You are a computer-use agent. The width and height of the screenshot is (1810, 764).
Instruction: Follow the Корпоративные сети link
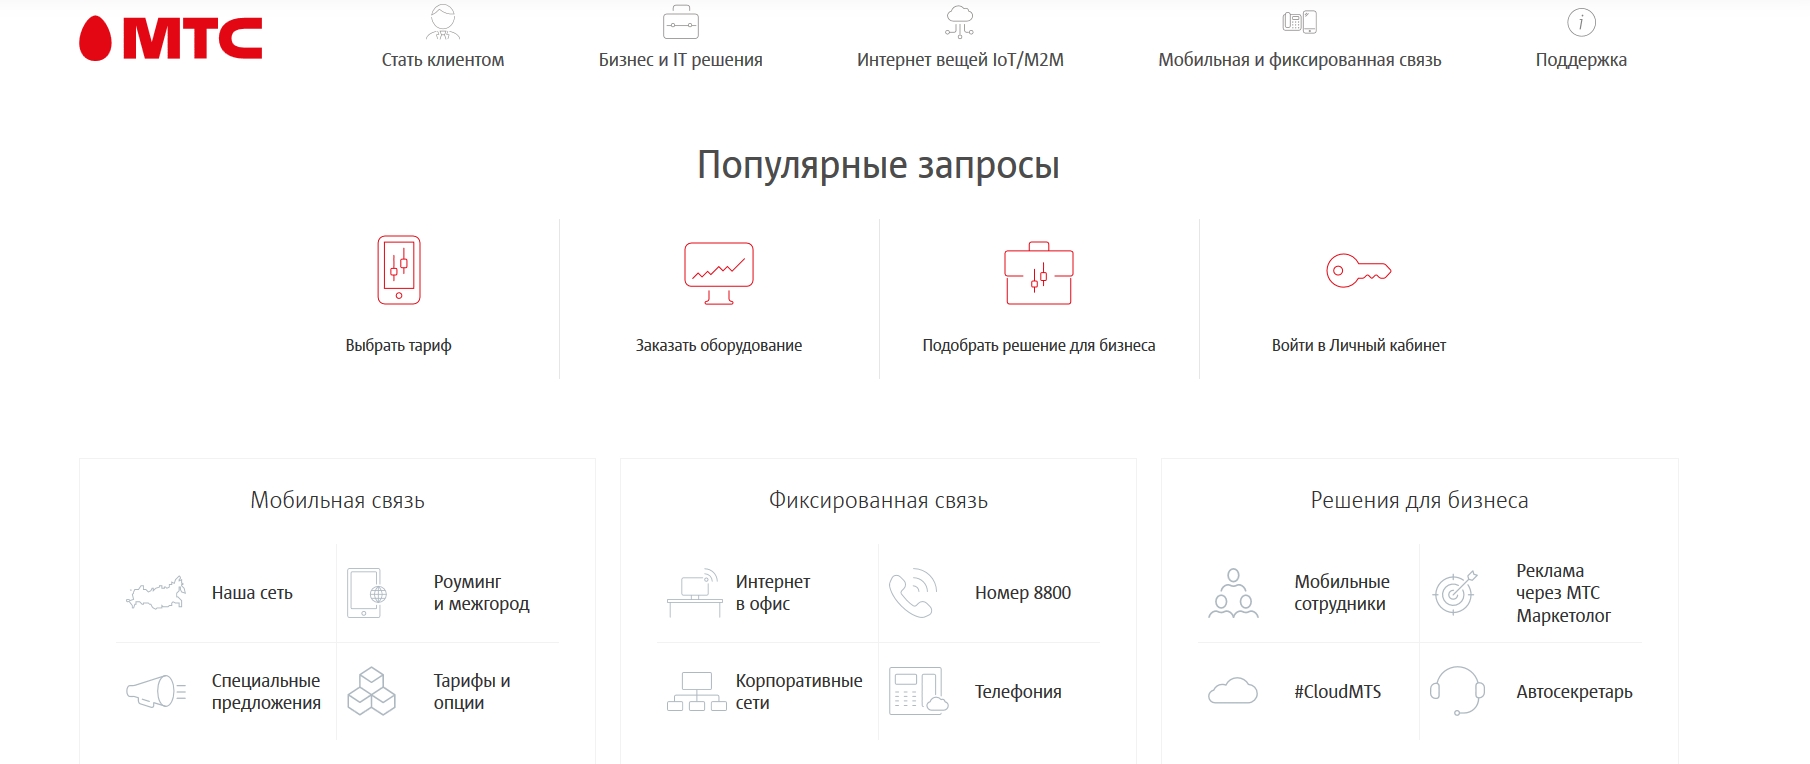[x=798, y=691]
